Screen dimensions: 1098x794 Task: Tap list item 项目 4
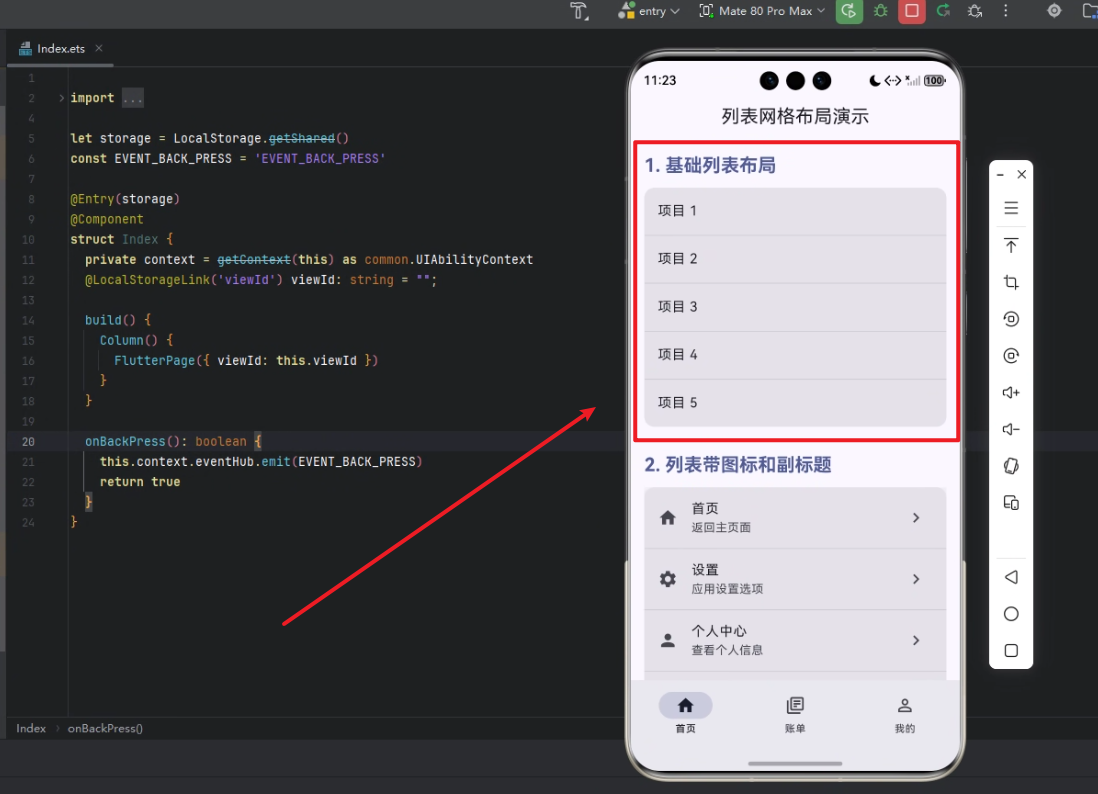(795, 355)
